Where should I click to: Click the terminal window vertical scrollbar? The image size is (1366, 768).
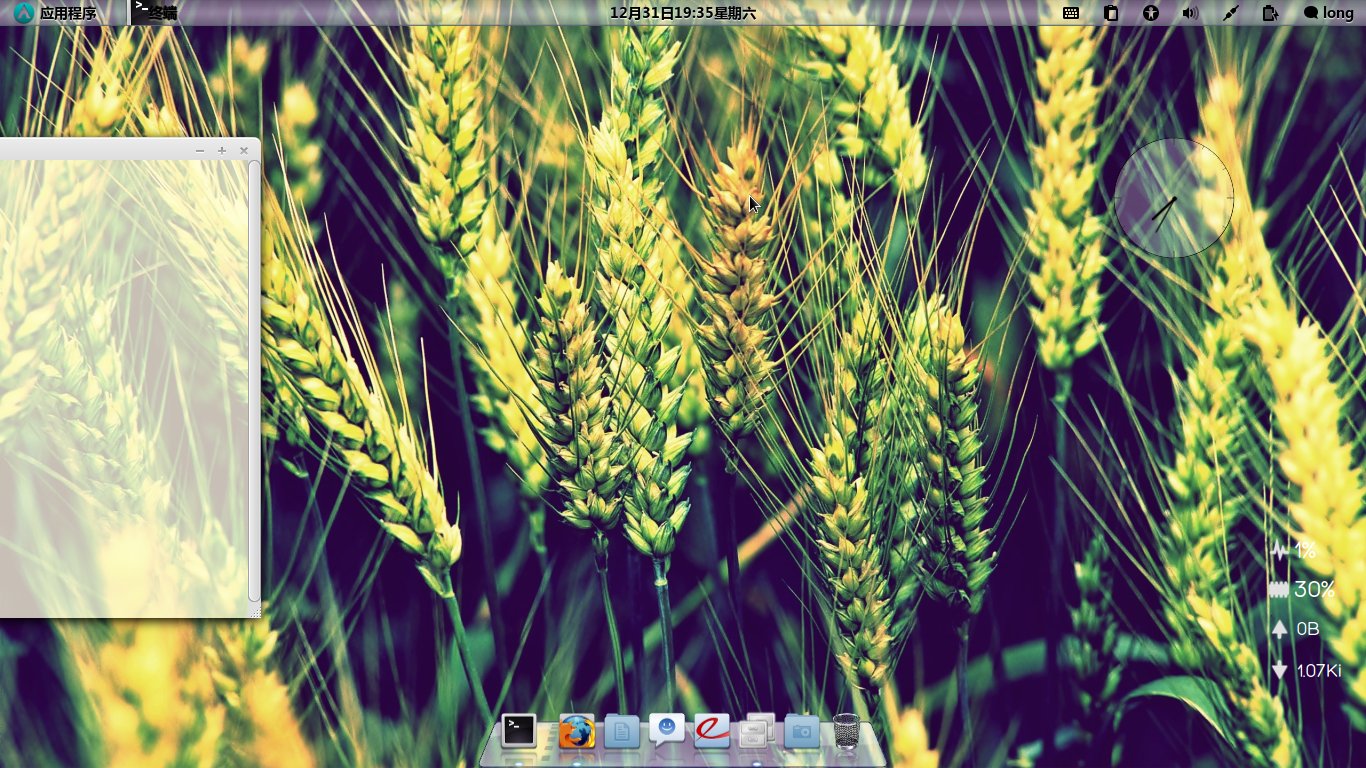(x=254, y=381)
